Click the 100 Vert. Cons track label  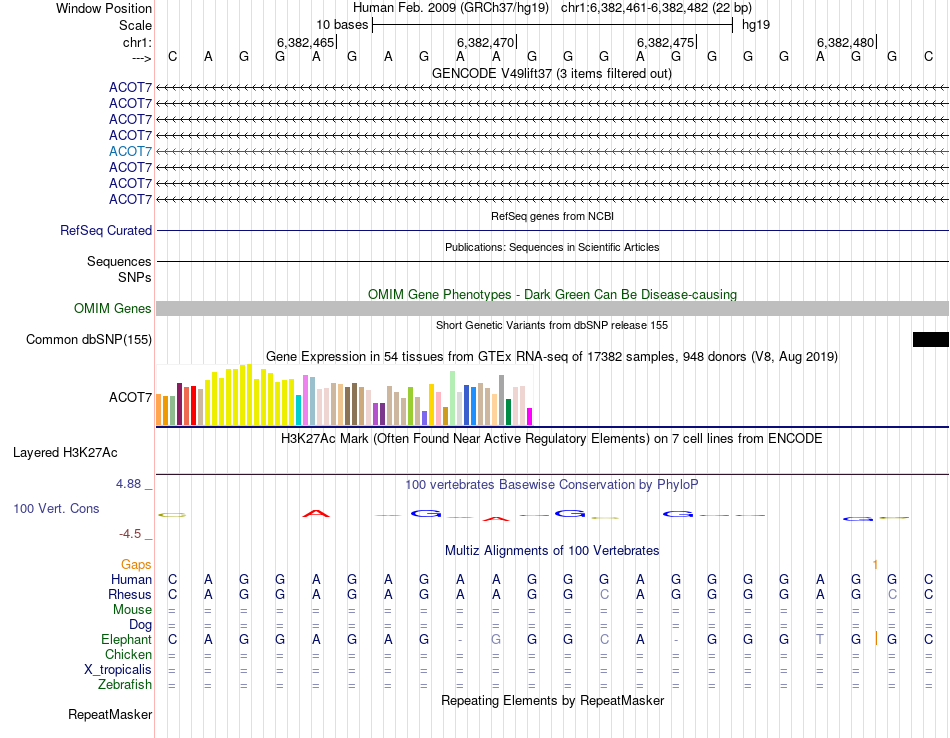click(56, 508)
